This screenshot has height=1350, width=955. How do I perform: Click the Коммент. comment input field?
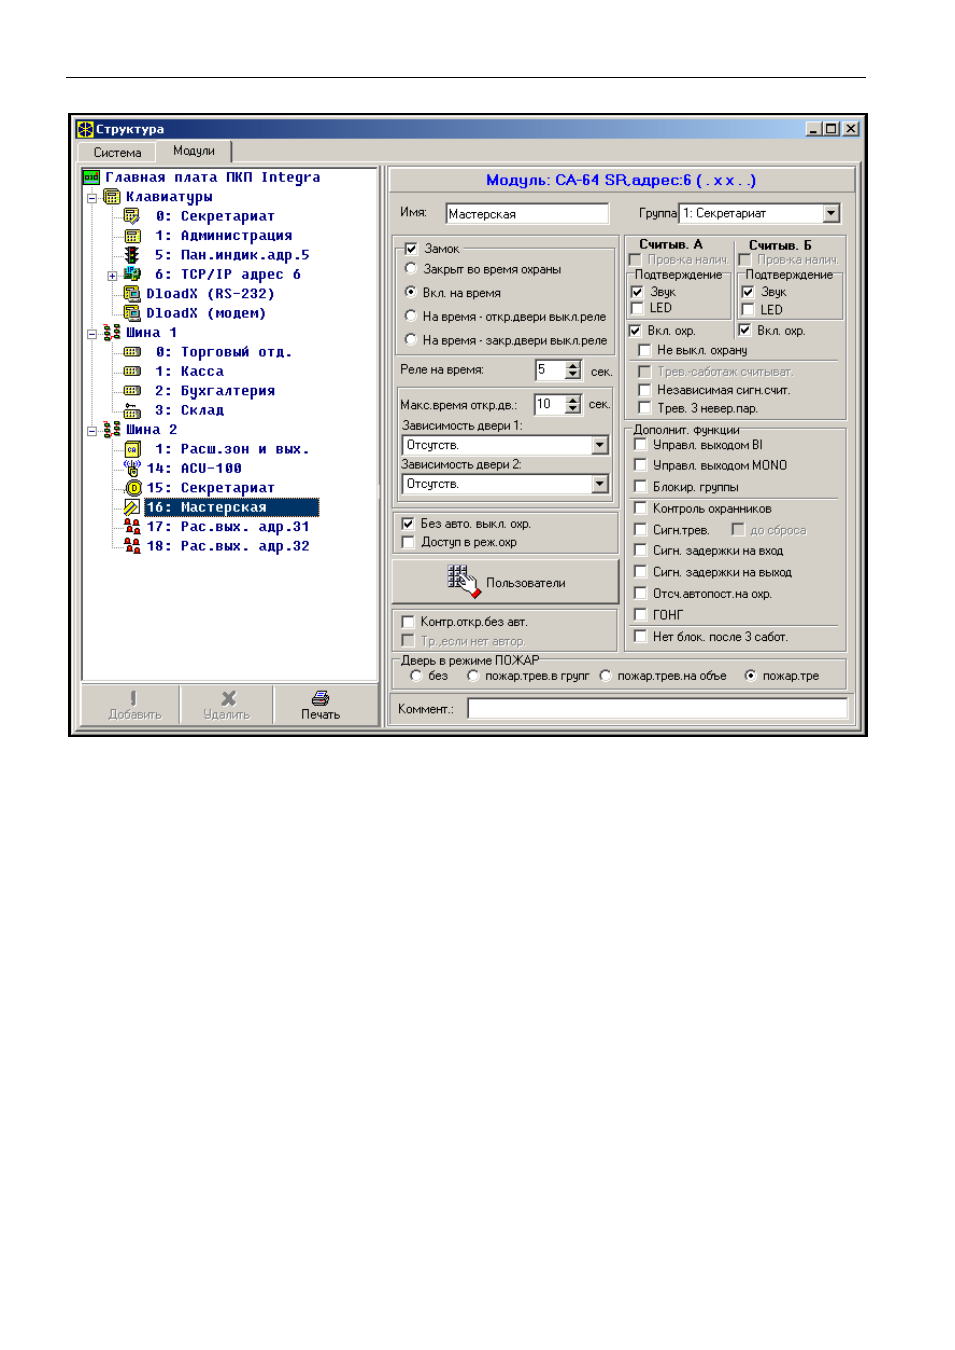pos(657,708)
